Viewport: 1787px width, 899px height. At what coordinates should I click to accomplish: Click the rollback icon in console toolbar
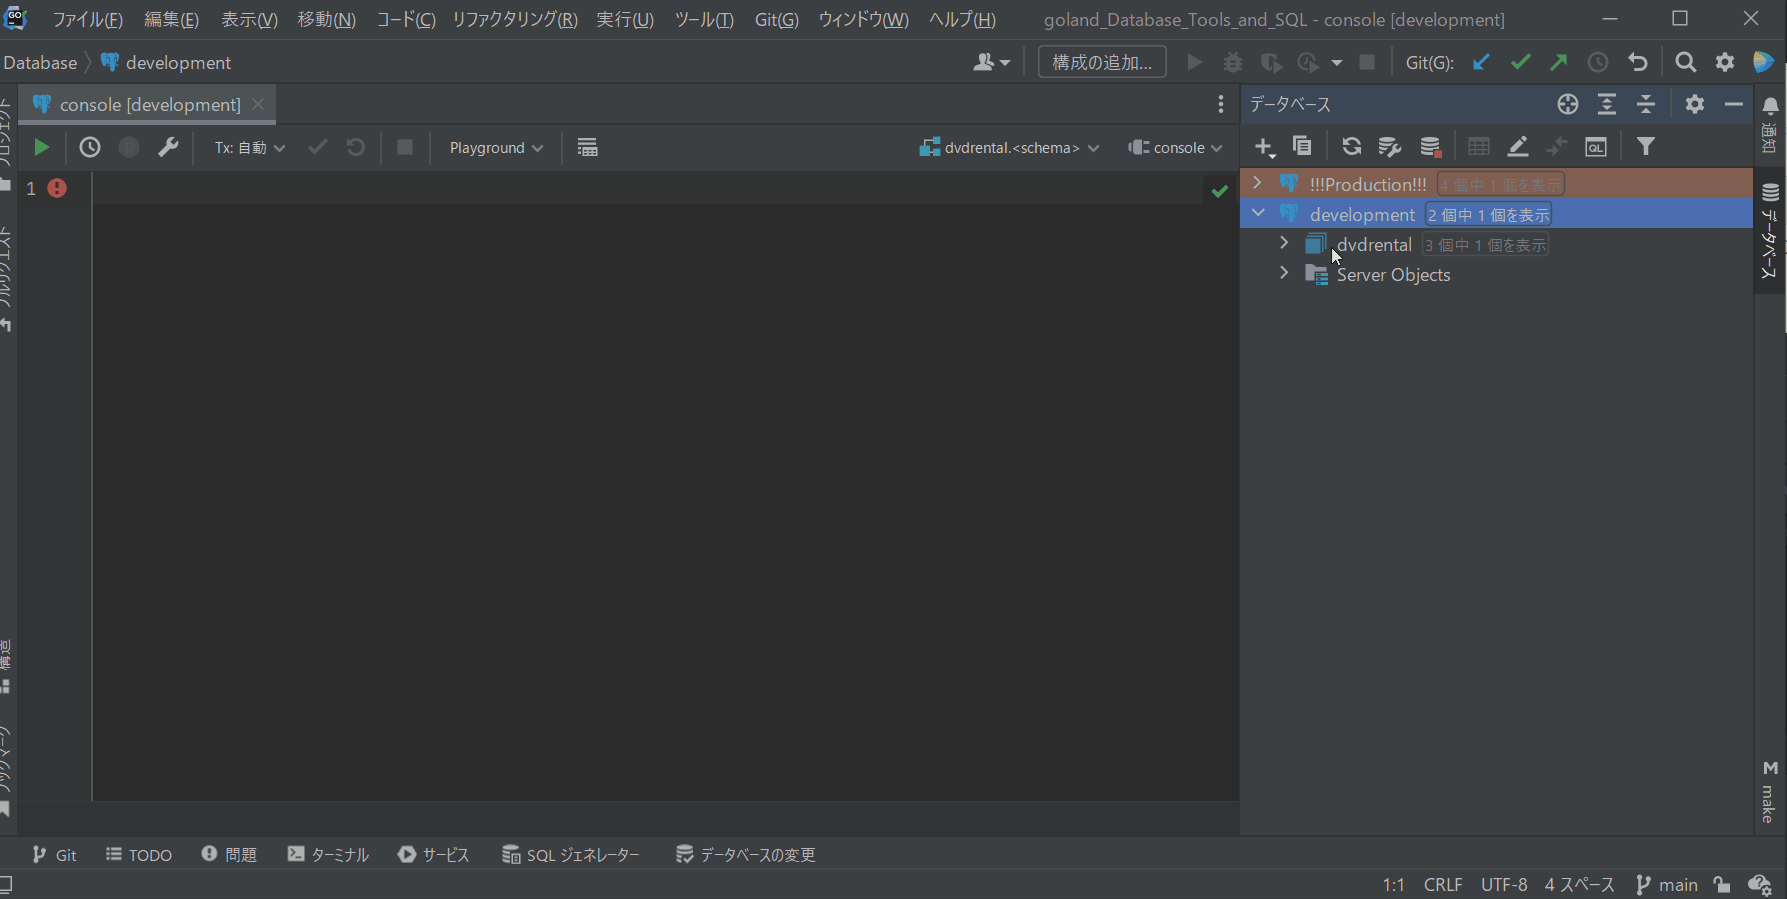click(x=356, y=148)
